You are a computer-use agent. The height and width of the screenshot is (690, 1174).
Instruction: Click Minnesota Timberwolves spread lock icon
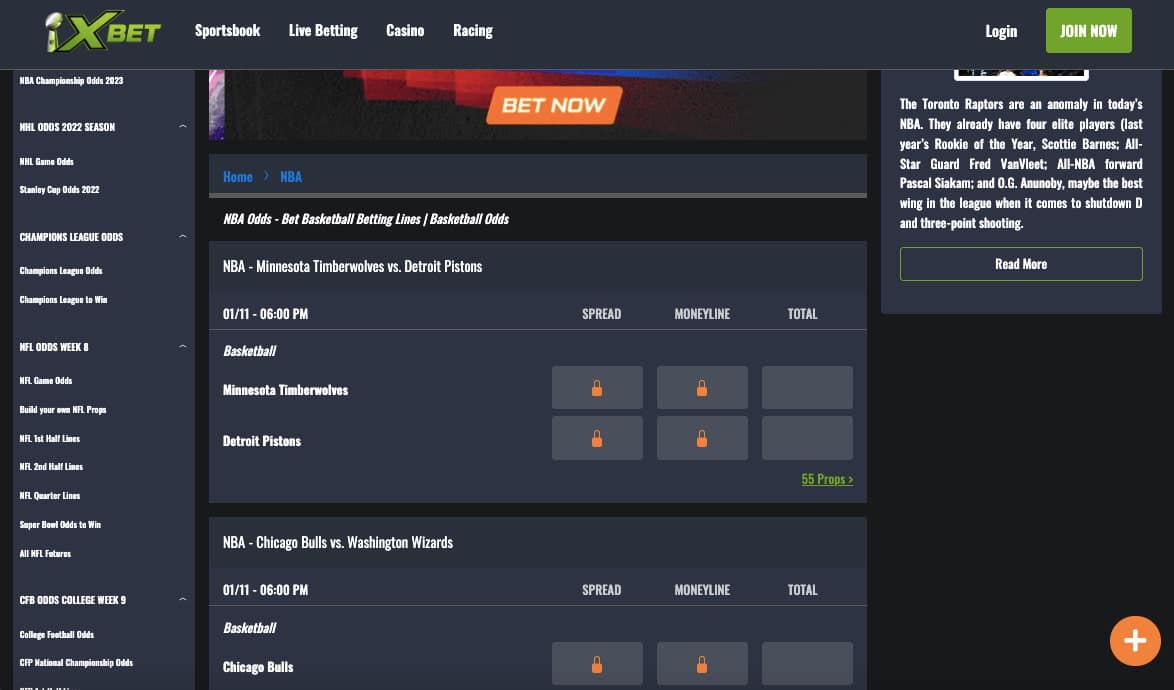point(597,388)
